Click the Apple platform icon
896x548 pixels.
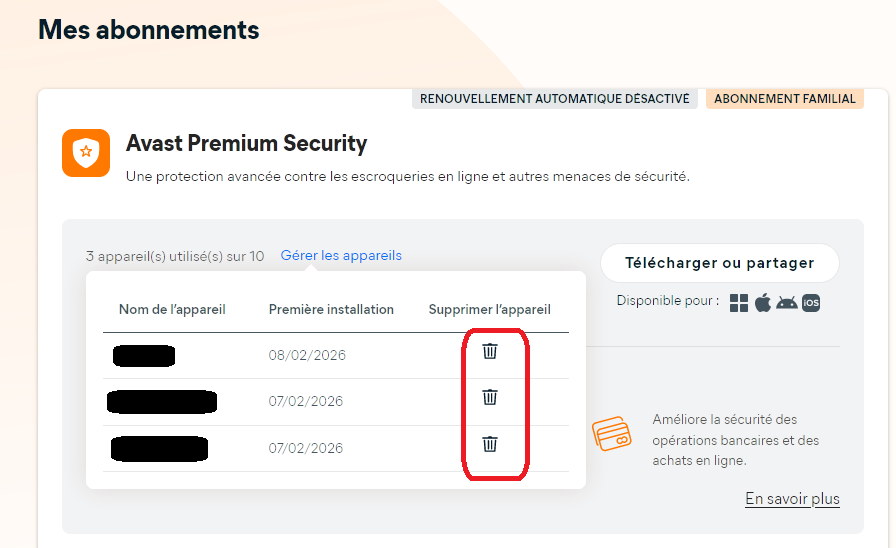(763, 303)
